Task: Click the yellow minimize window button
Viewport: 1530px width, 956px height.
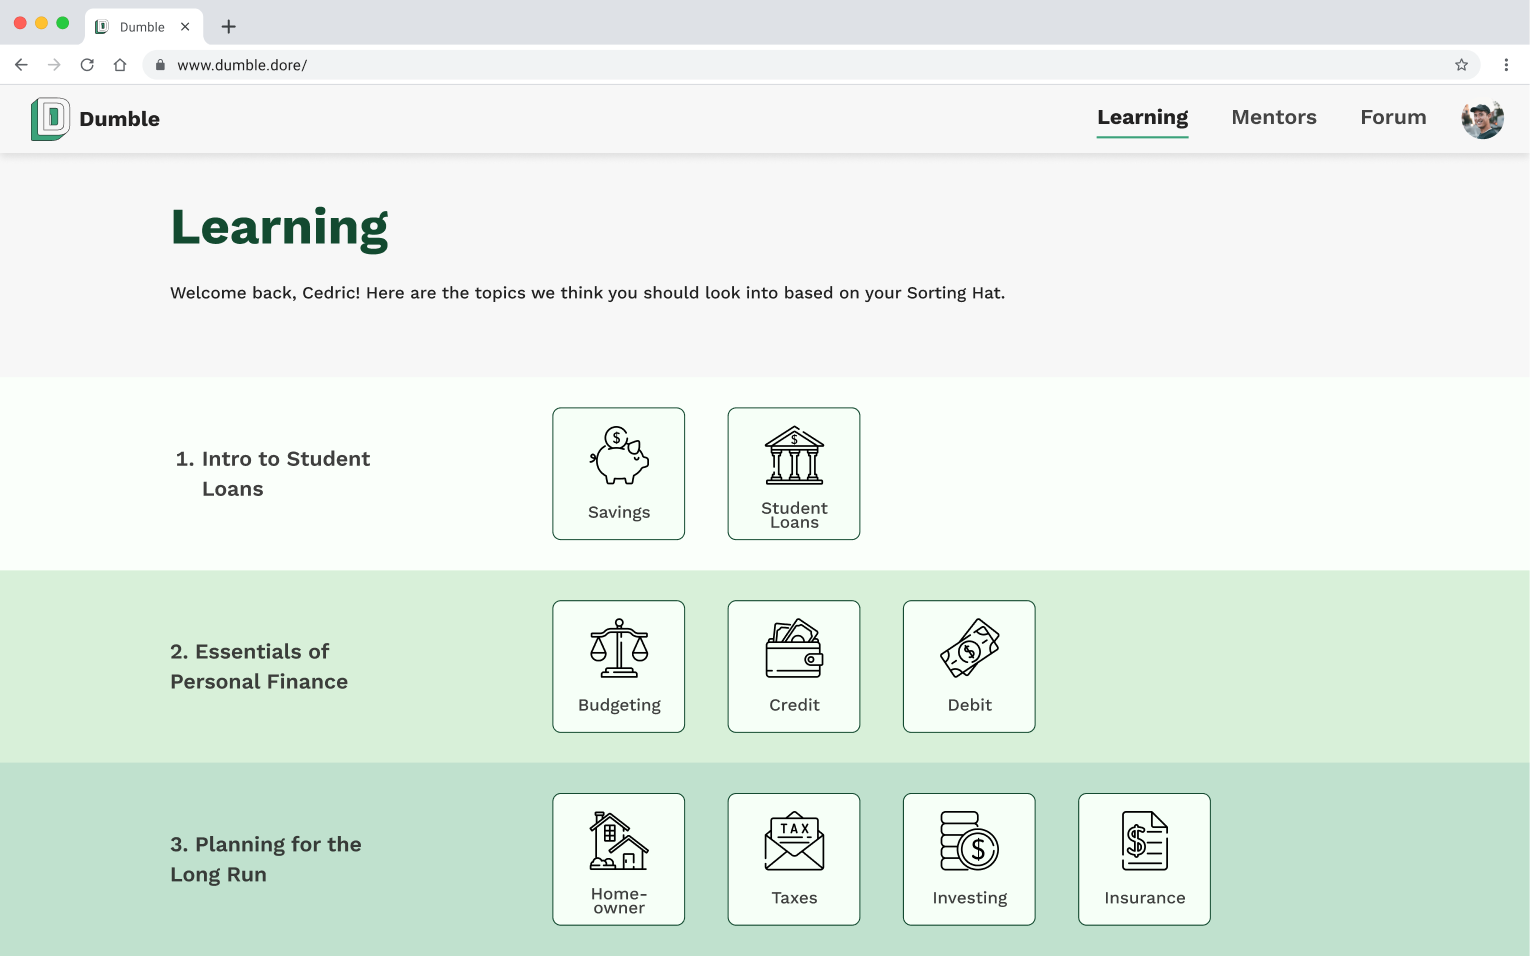Action: pos(41,23)
